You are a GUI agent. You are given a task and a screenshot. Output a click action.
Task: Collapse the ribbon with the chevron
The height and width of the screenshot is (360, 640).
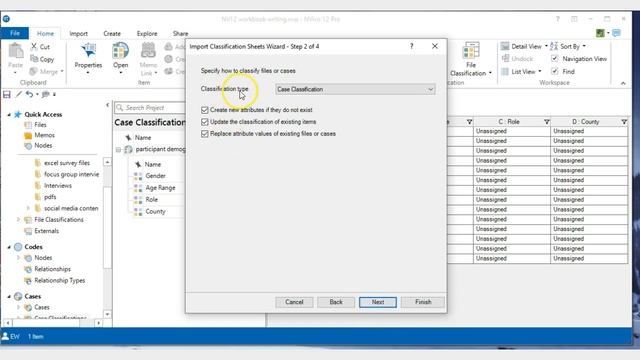(623, 83)
